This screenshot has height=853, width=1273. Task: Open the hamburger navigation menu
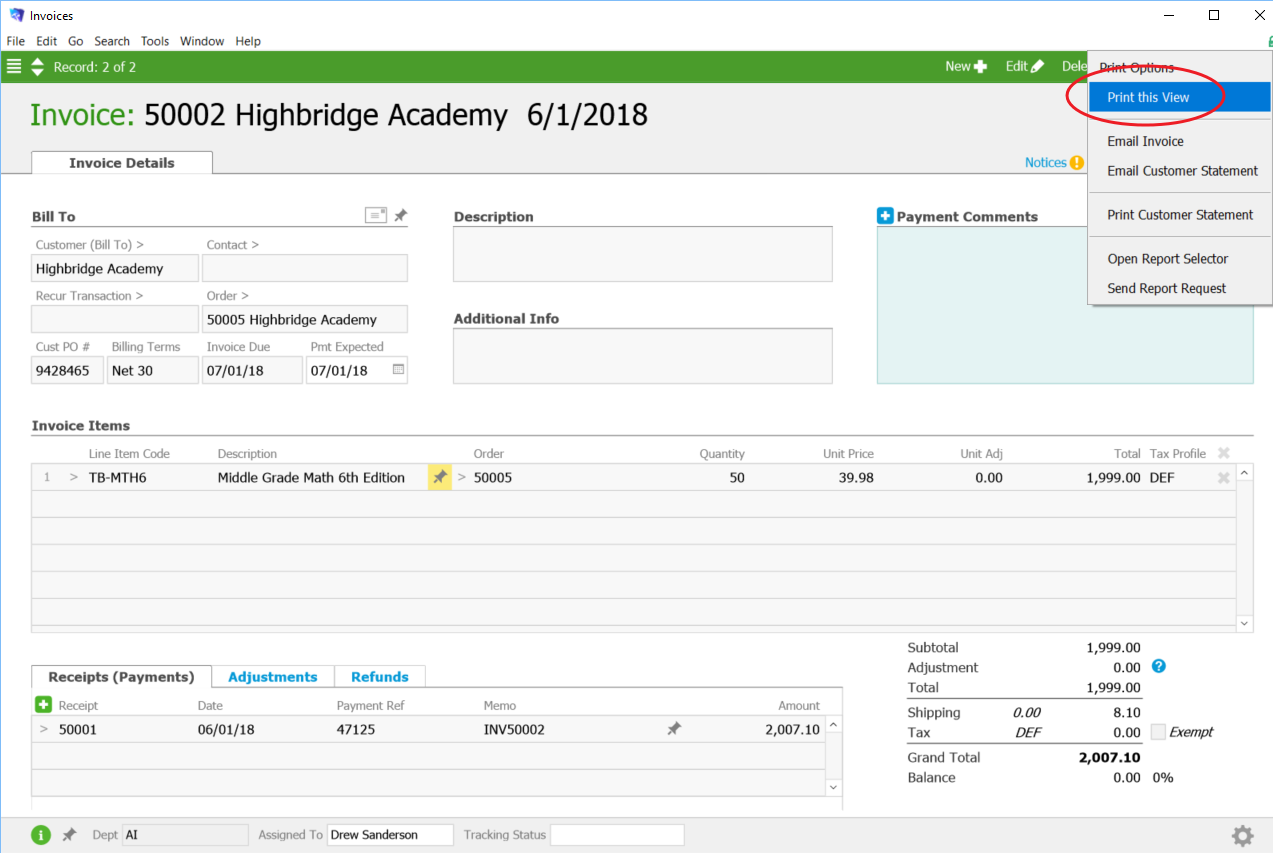pos(14,67)
